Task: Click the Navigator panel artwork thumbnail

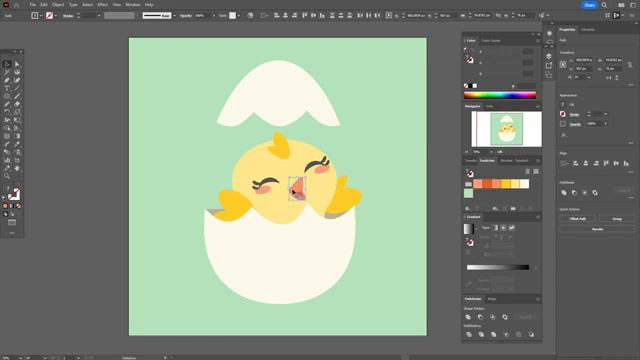Action: click(x=507, y=129)
